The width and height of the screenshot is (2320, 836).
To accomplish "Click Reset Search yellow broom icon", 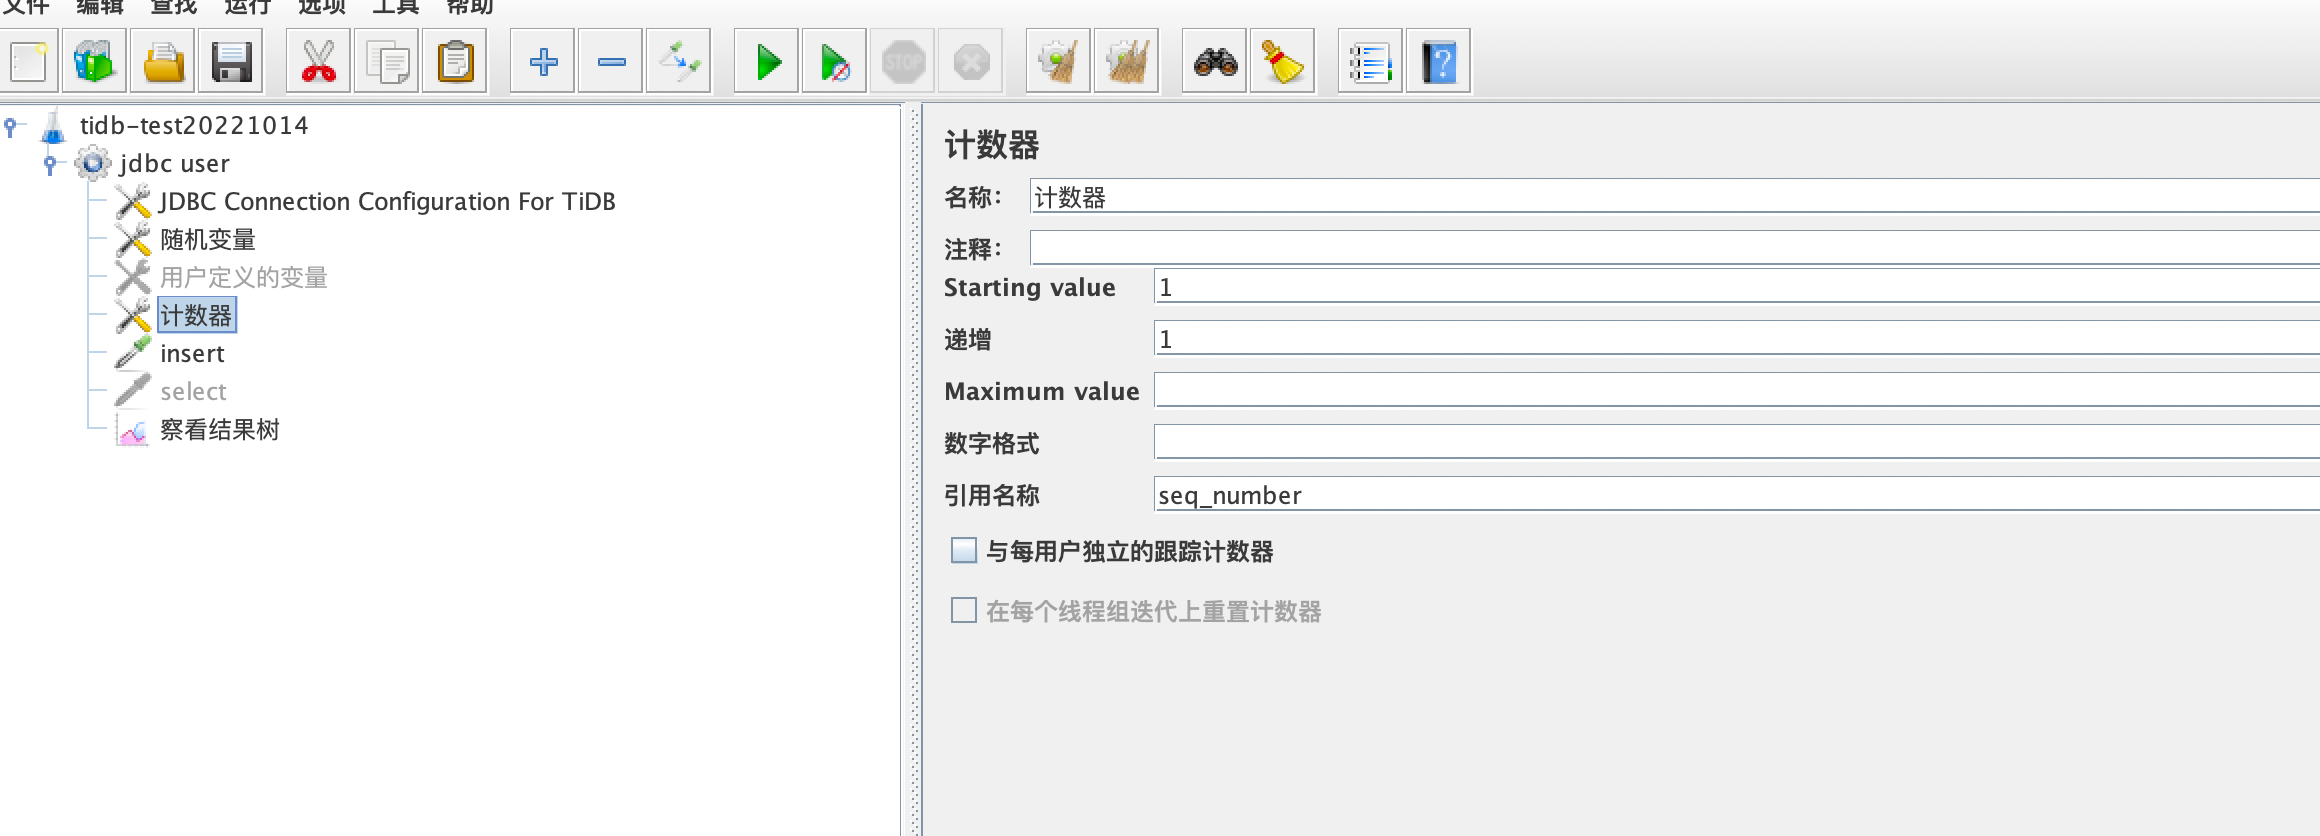I will click(1282, 62).
